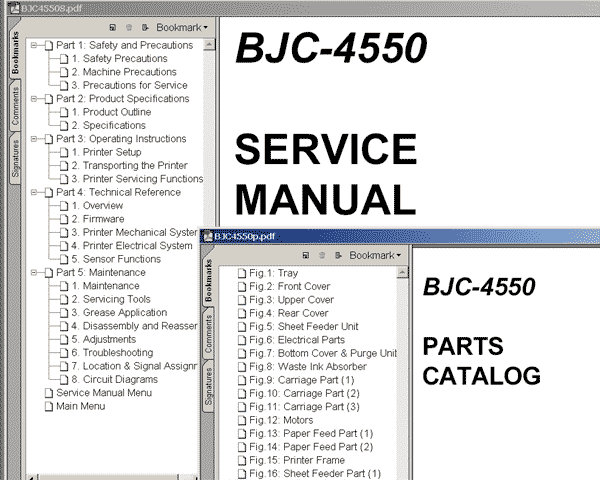
Task: Switch to Comments tab in BJC4550S window
Action: [x=15, y=106]
